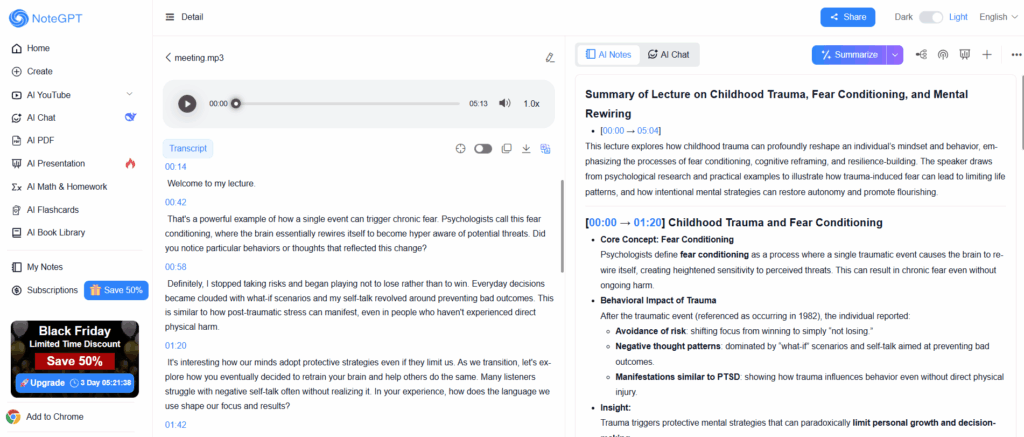Click the translate transcript icon
Screen dimensions: 1024x437
(x=545, y=149)
